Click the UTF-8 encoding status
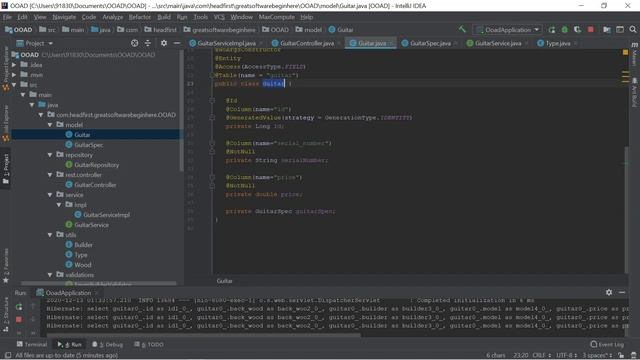The width and height of the screenshot is (640, 360). tap(567, 355)
